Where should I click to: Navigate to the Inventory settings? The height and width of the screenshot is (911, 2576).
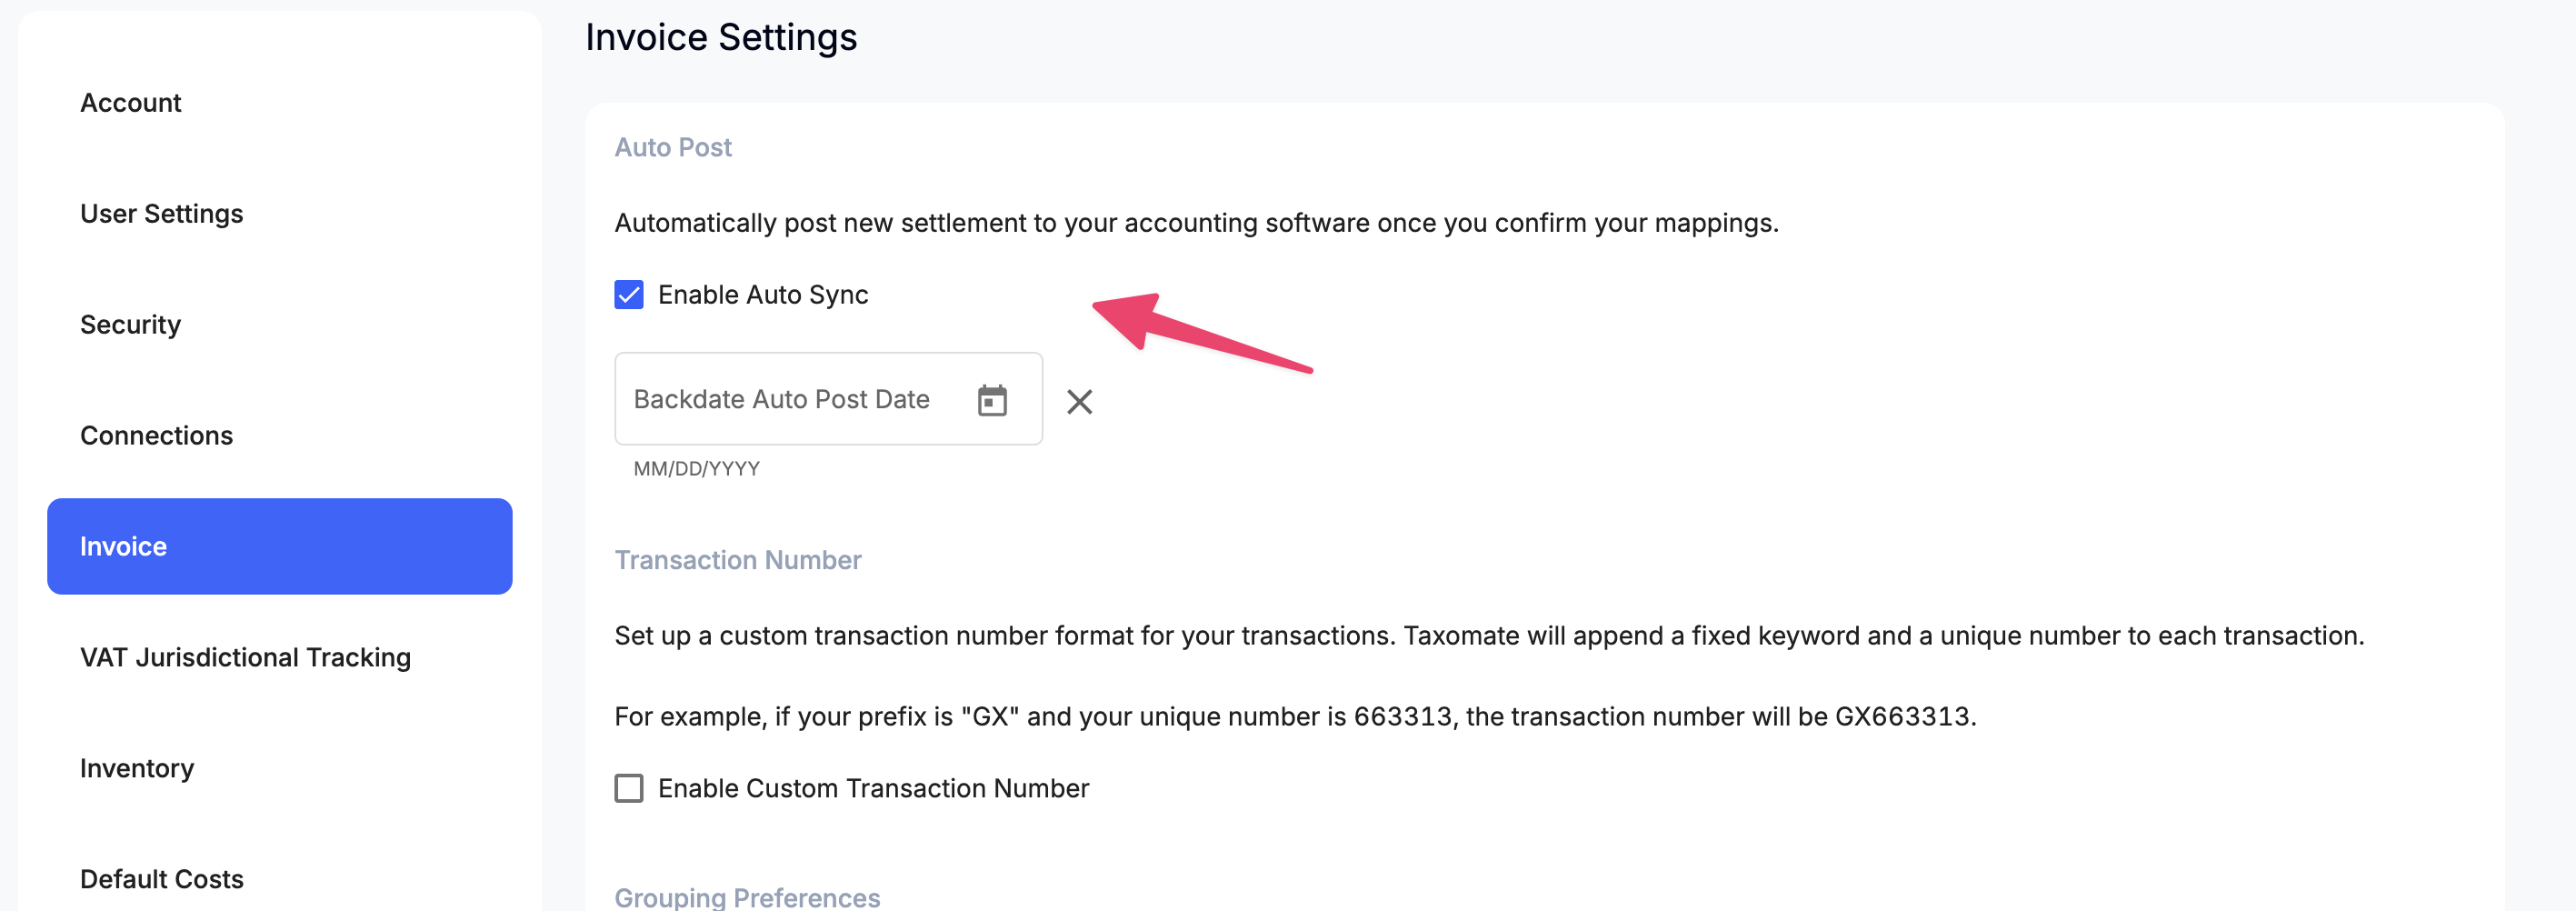click(x=137, y=768)
